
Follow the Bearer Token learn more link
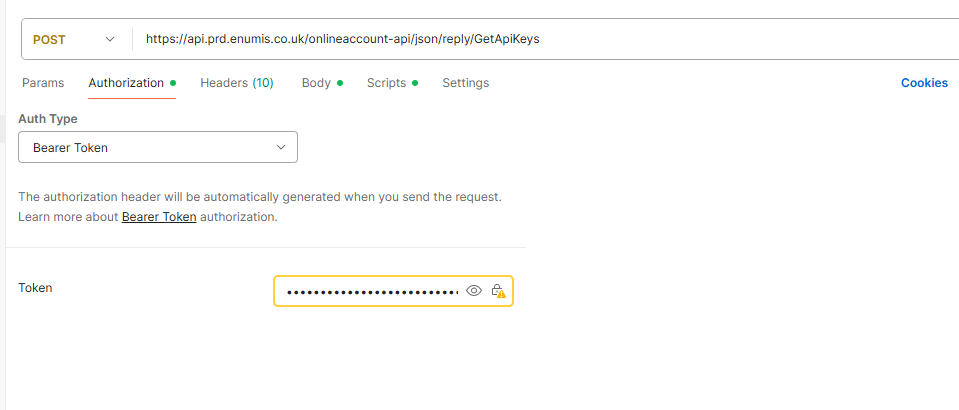pos(159,216)
